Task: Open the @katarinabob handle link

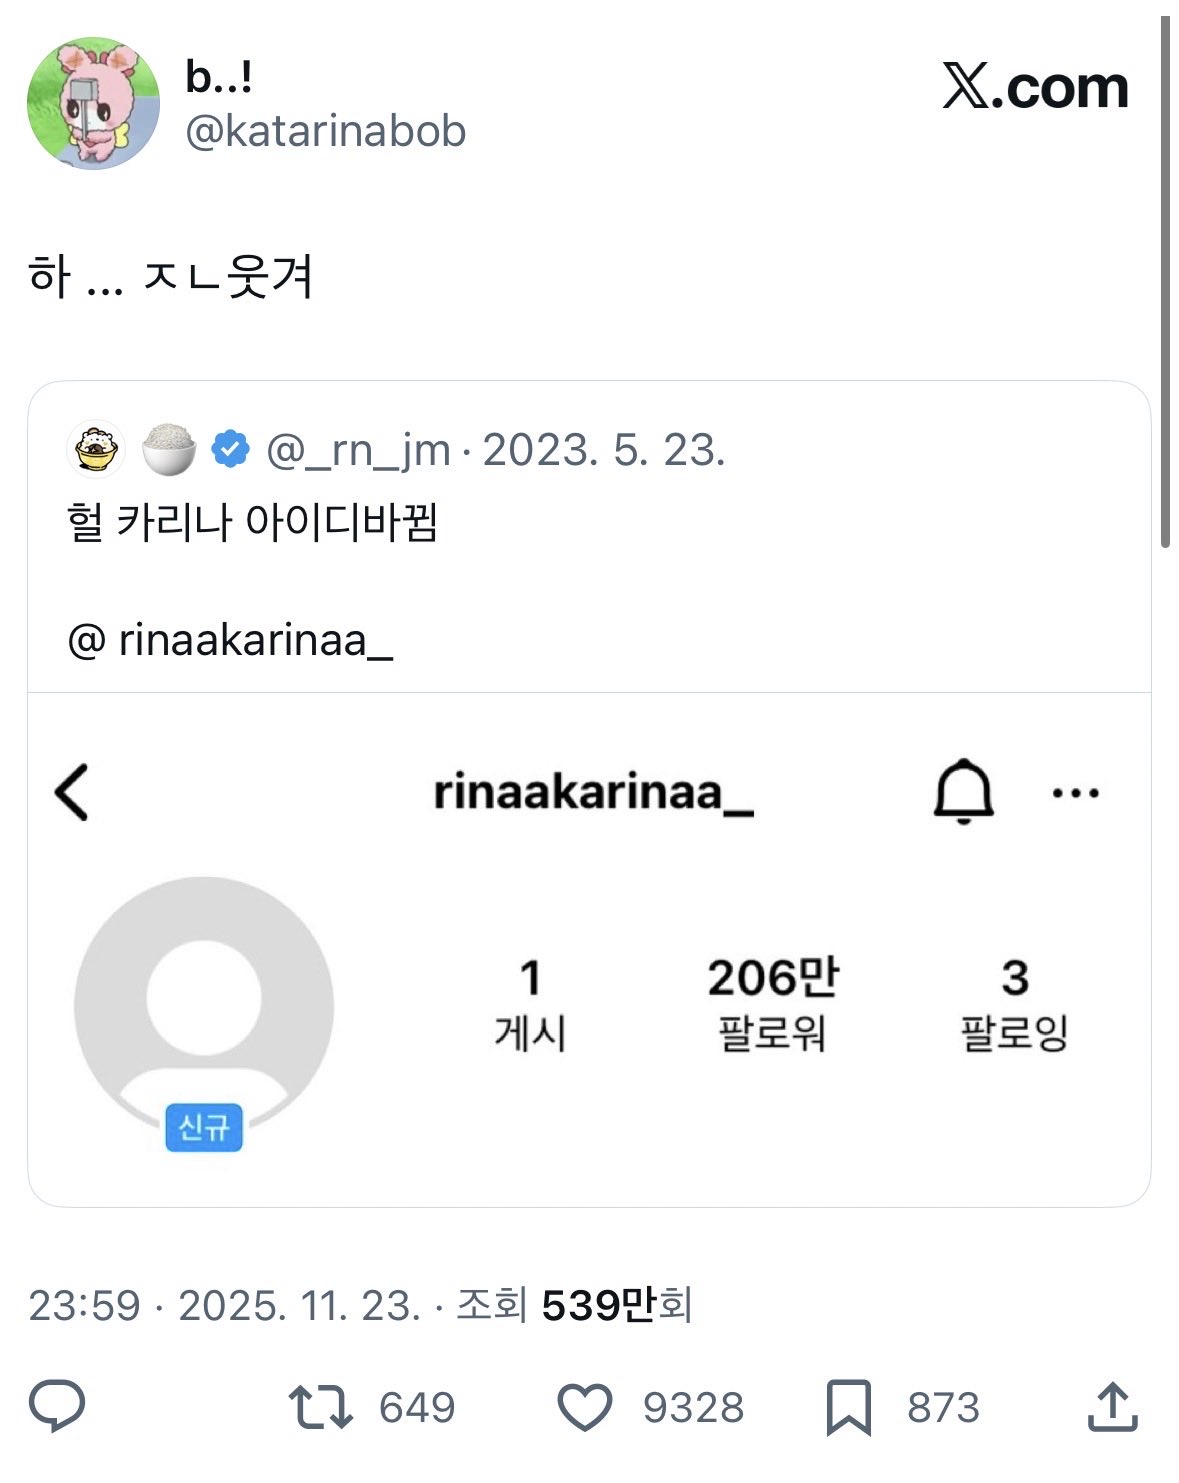Action: tap(326, 131)
